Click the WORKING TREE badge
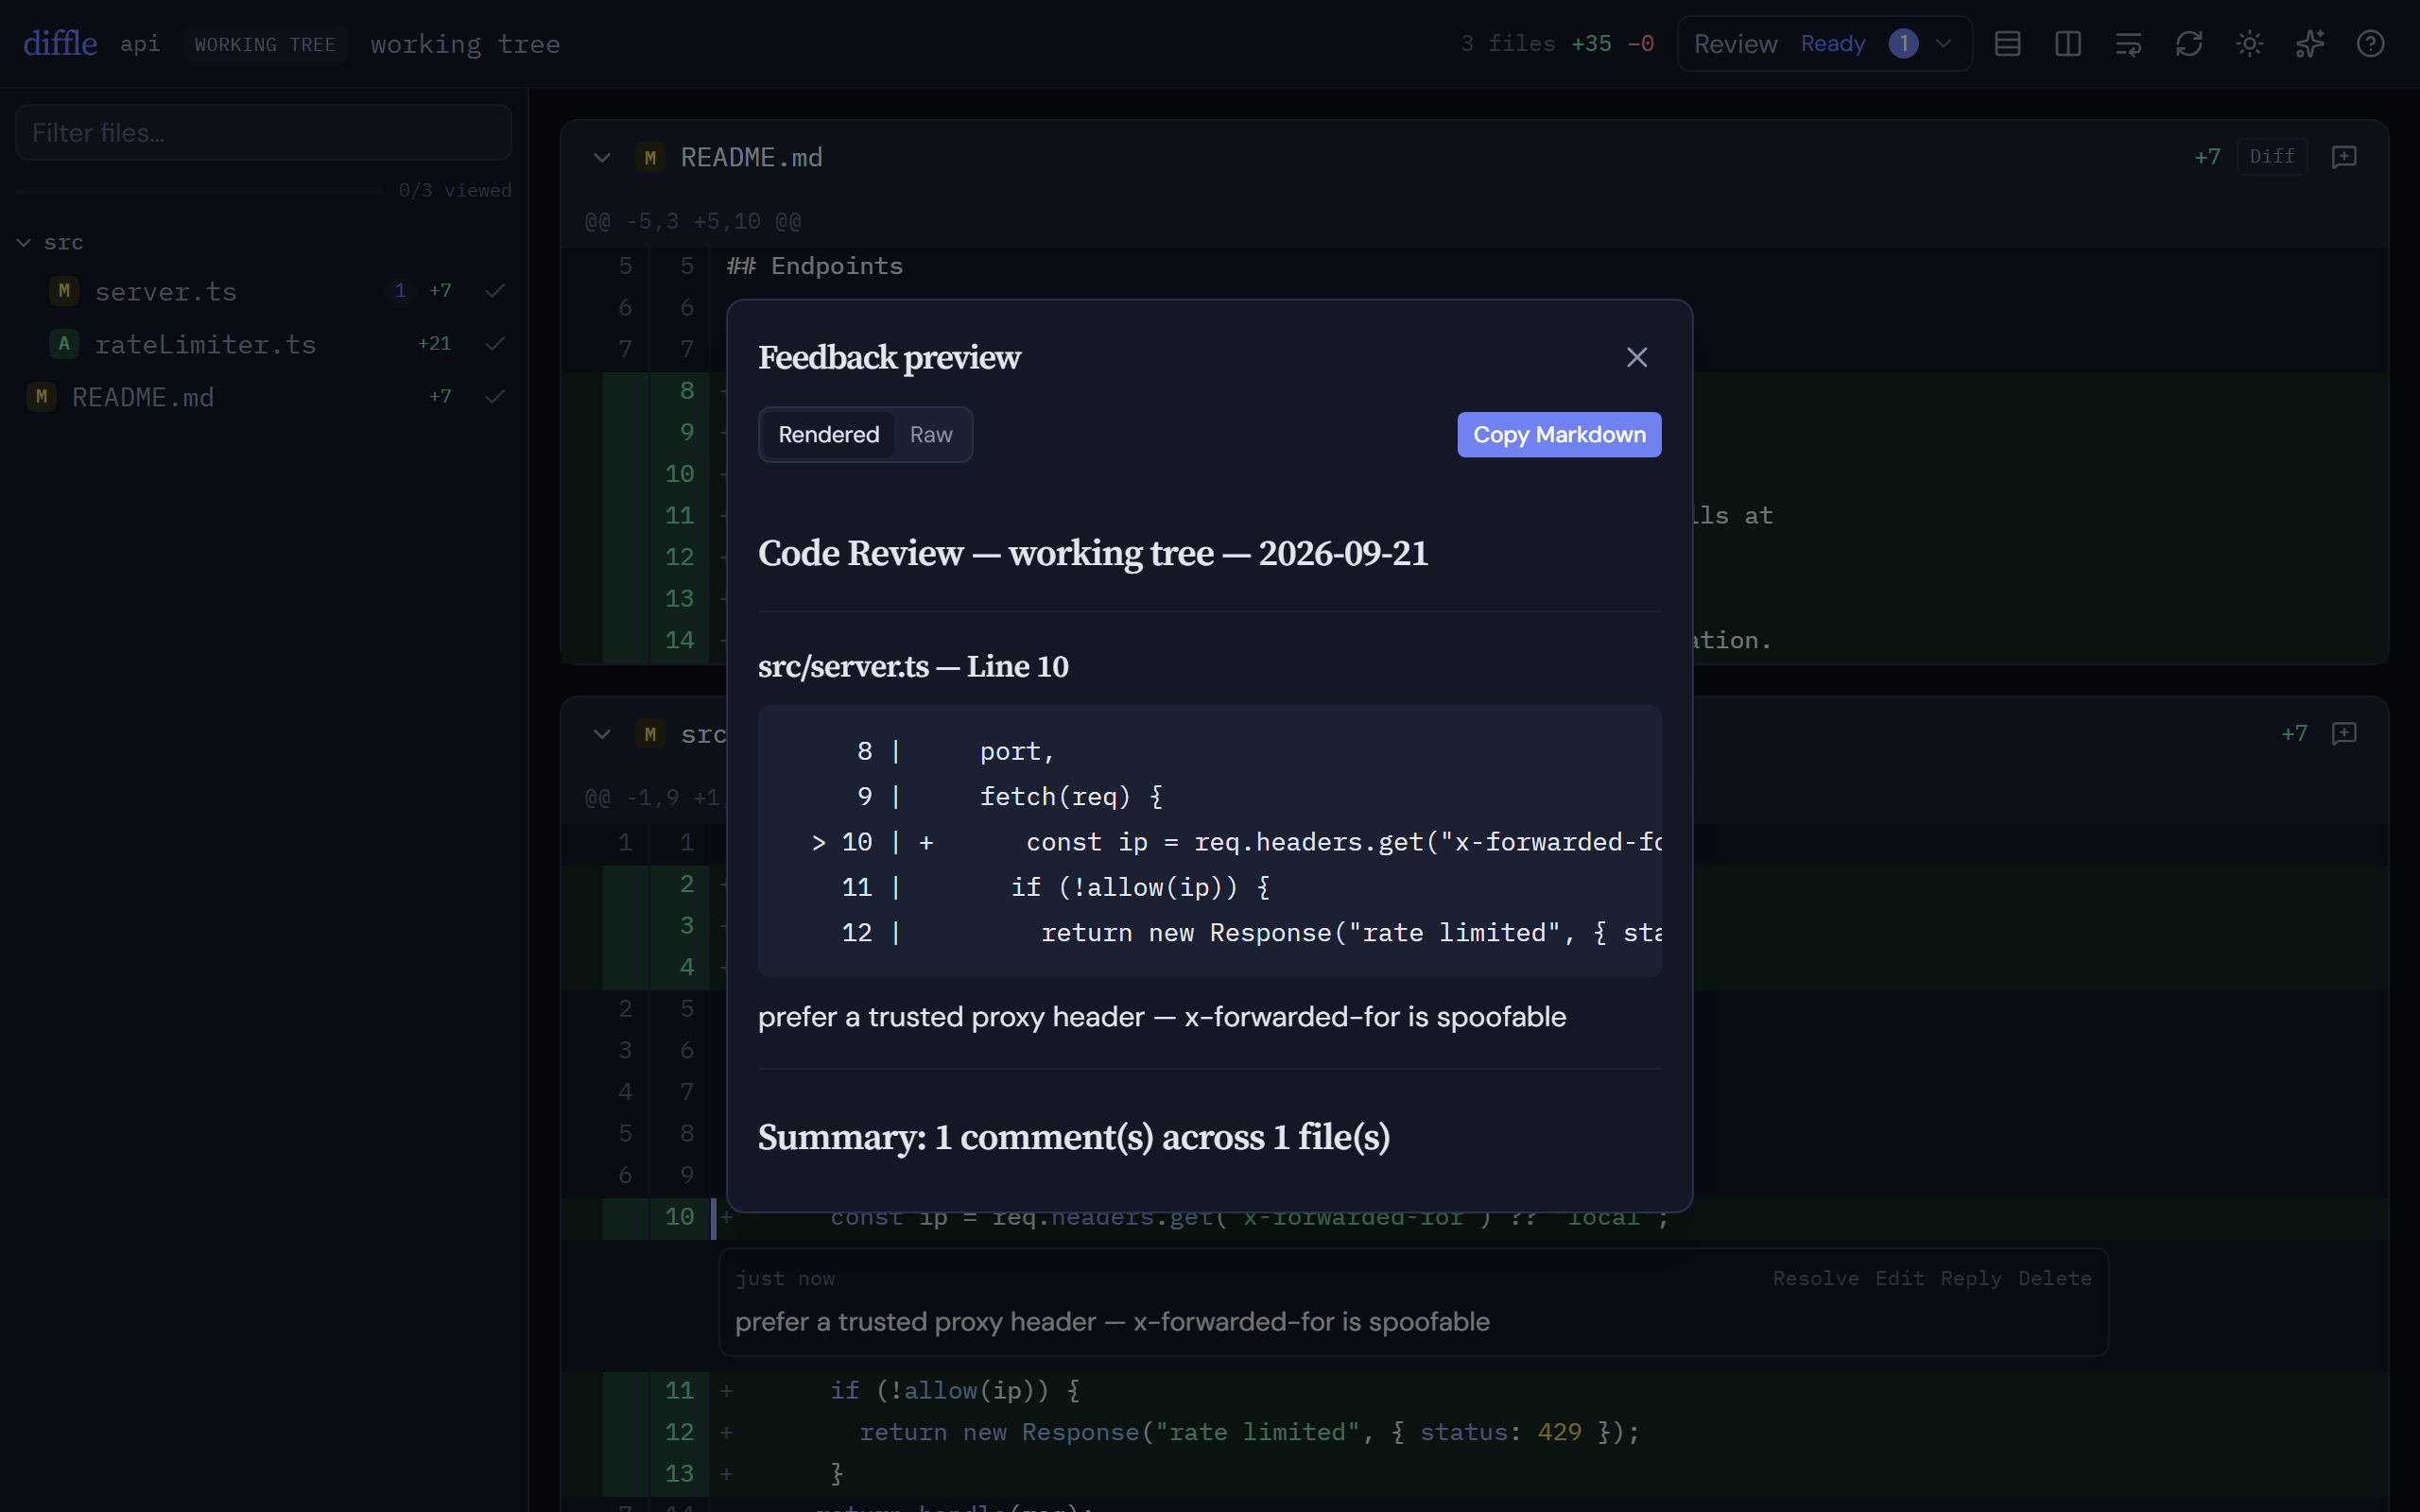Viewport: 2420px width, 1512px height. (264, 44)
